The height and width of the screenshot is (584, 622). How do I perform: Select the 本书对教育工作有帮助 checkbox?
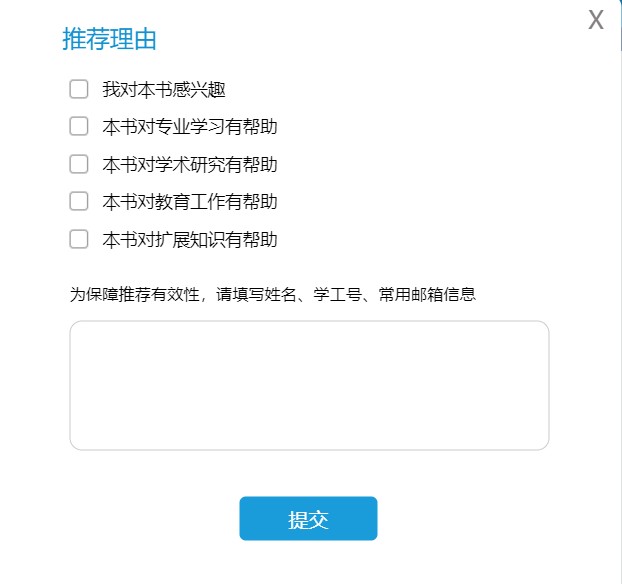tap(79, 201)
